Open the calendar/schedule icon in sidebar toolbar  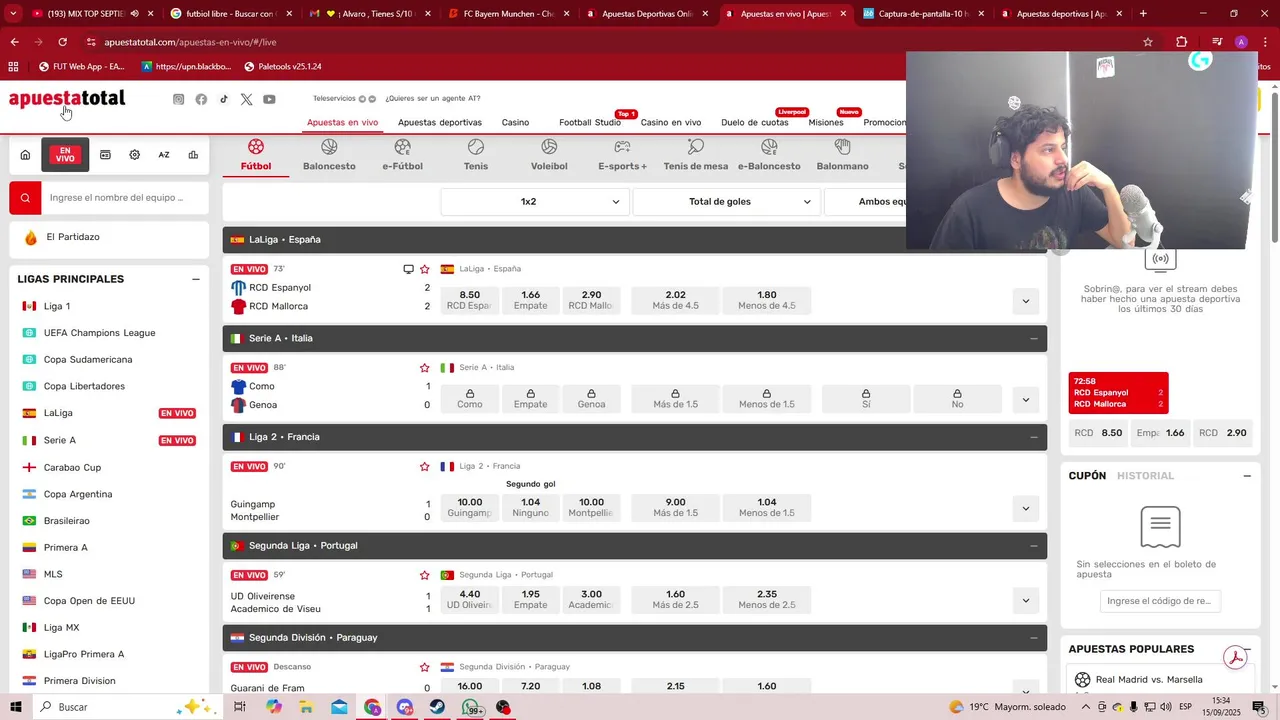pyautogui.click(x=105, y=155)
